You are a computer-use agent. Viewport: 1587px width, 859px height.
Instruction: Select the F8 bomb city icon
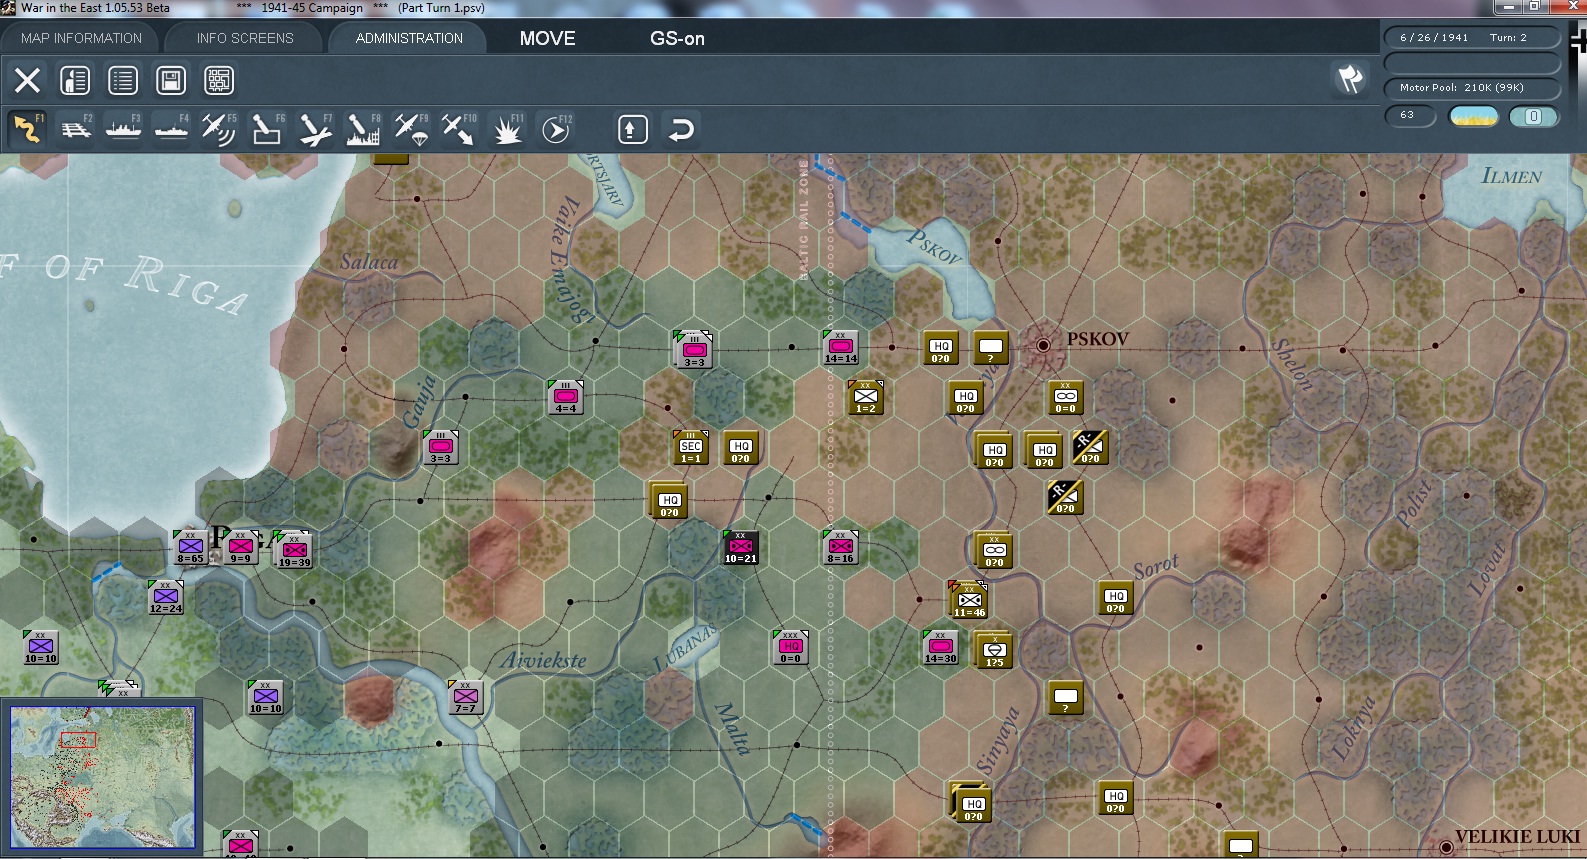363,129
